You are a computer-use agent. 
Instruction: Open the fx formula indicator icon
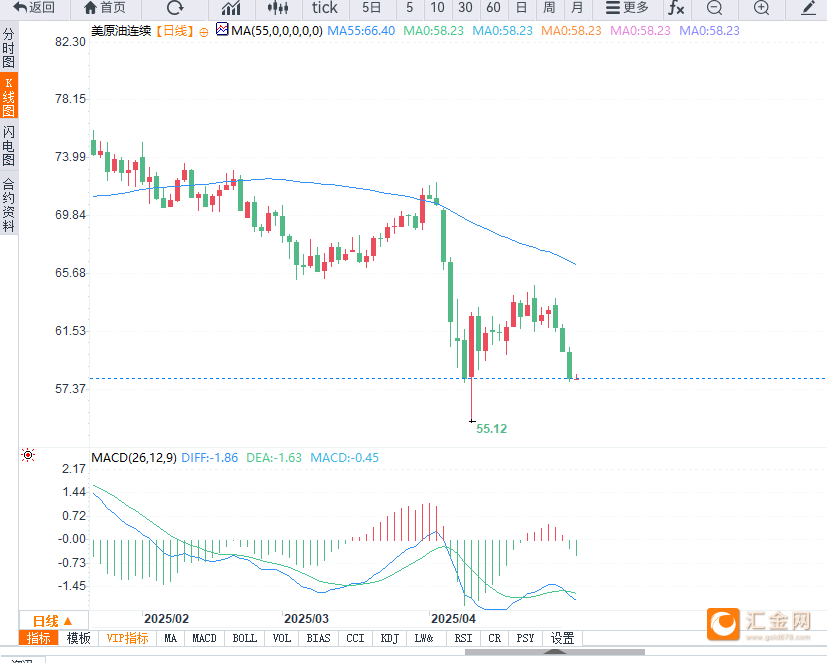click(x=676, y=8)
